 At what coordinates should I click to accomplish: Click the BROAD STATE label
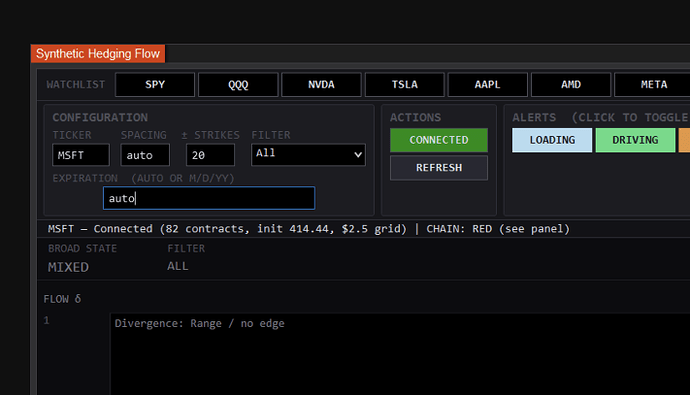coord(82,249)
